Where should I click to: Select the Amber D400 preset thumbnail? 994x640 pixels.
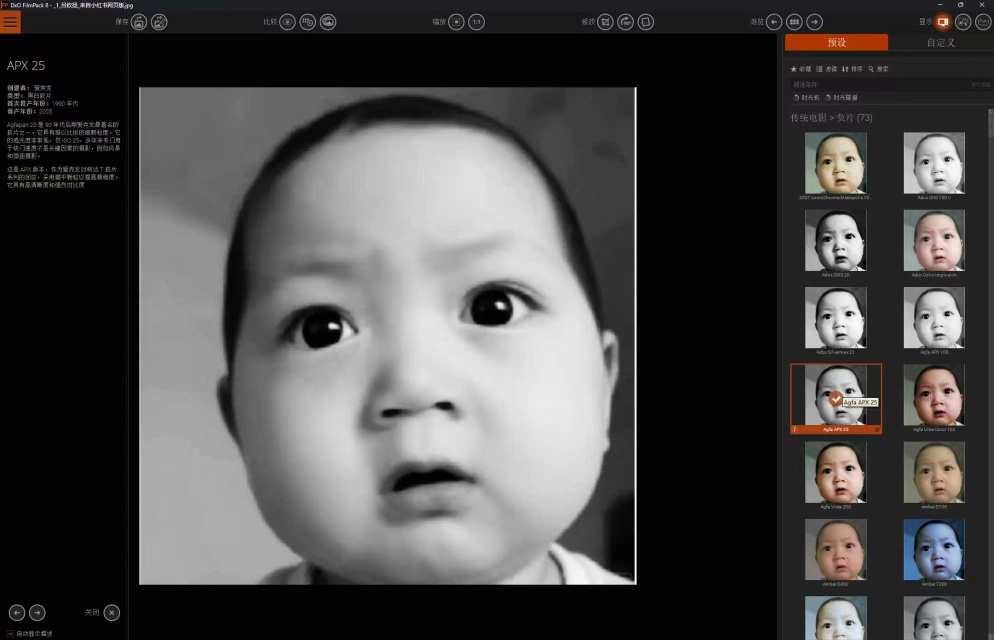click(836, 549)
